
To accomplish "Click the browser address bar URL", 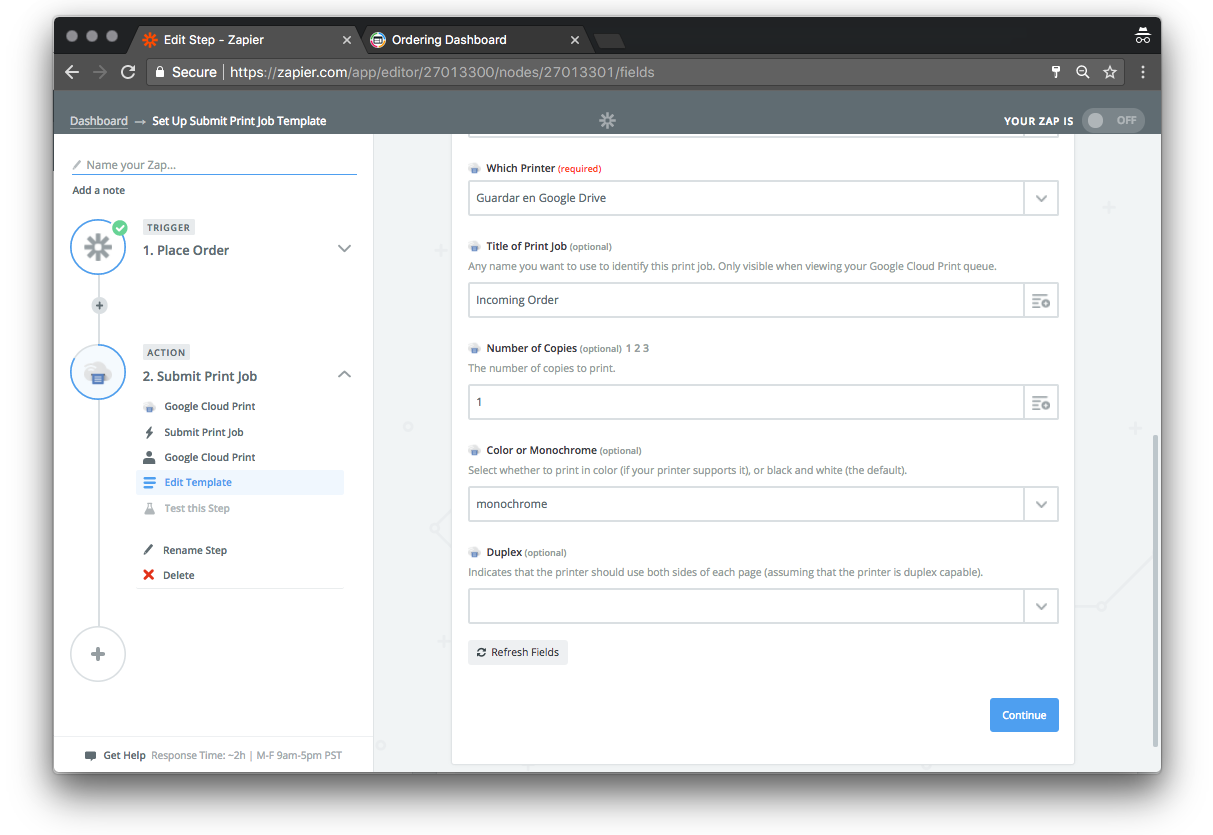I will point(442,72).
